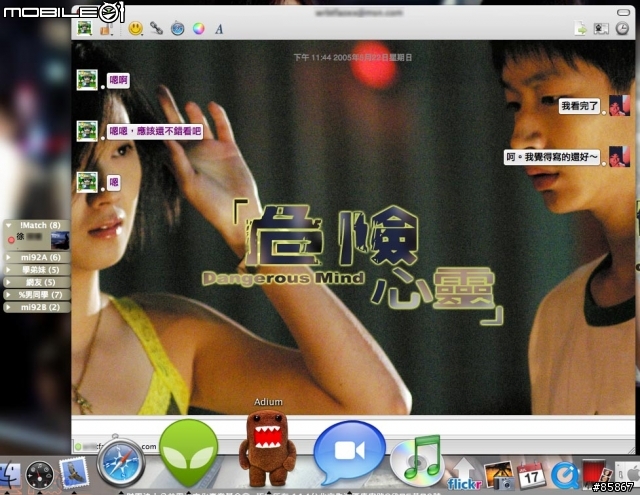
Task: Expand the mi92B (2) group
Action: pos(8,307)
